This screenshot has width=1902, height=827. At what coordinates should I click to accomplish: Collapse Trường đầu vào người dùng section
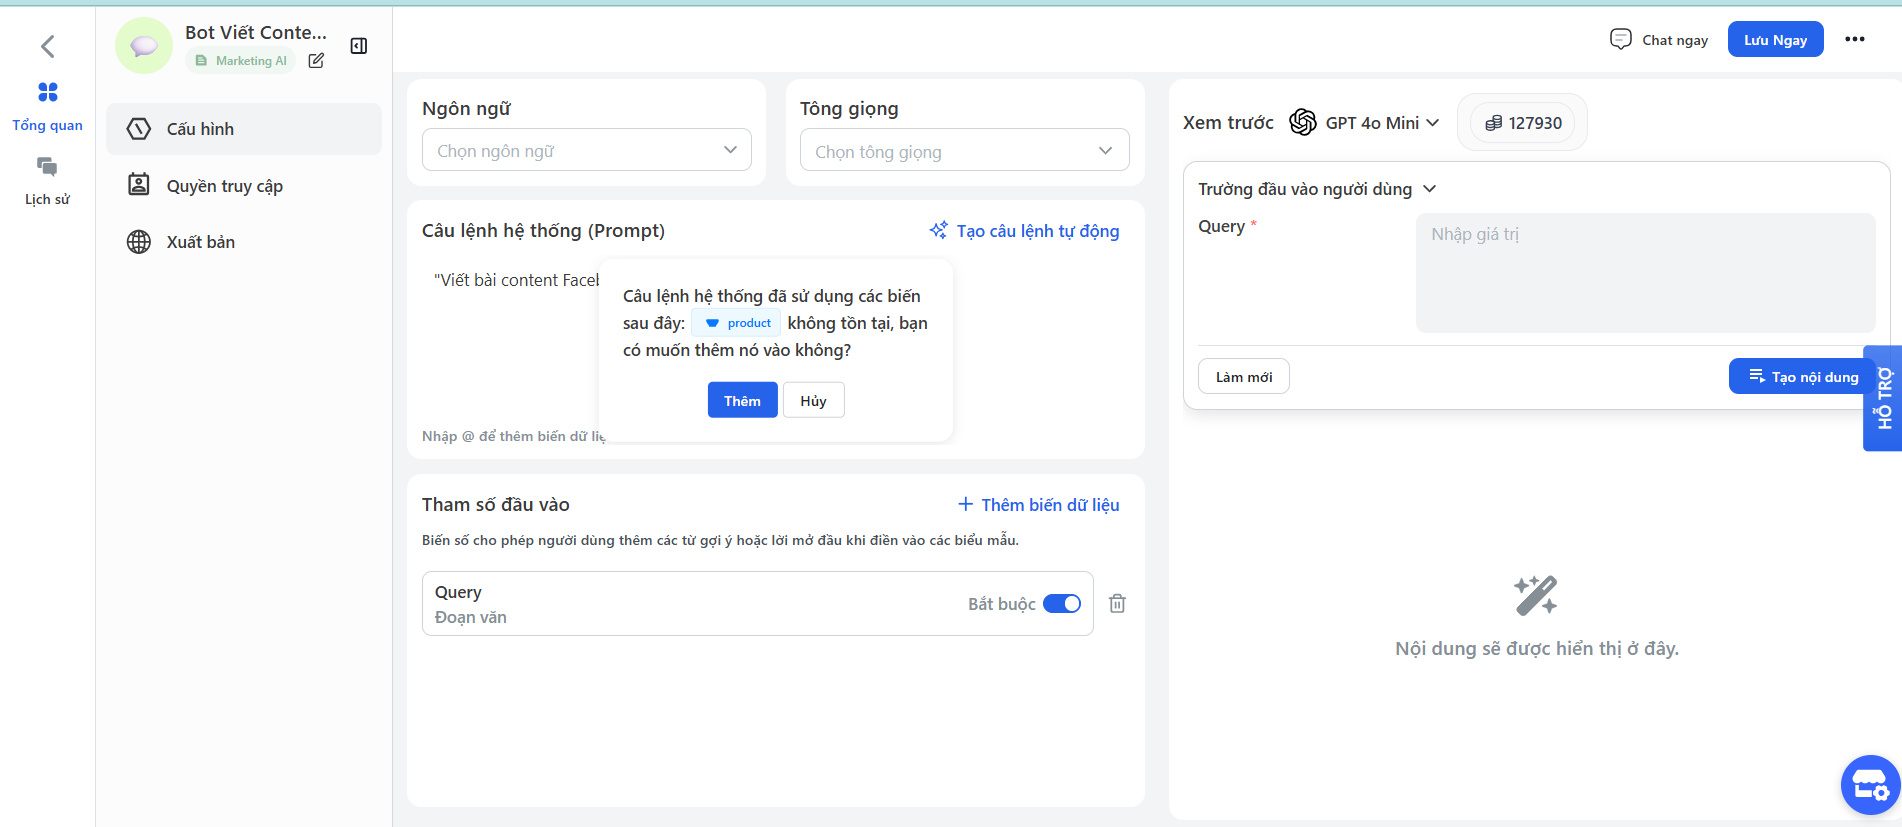pyautogui.click(x=1429, y=189)
